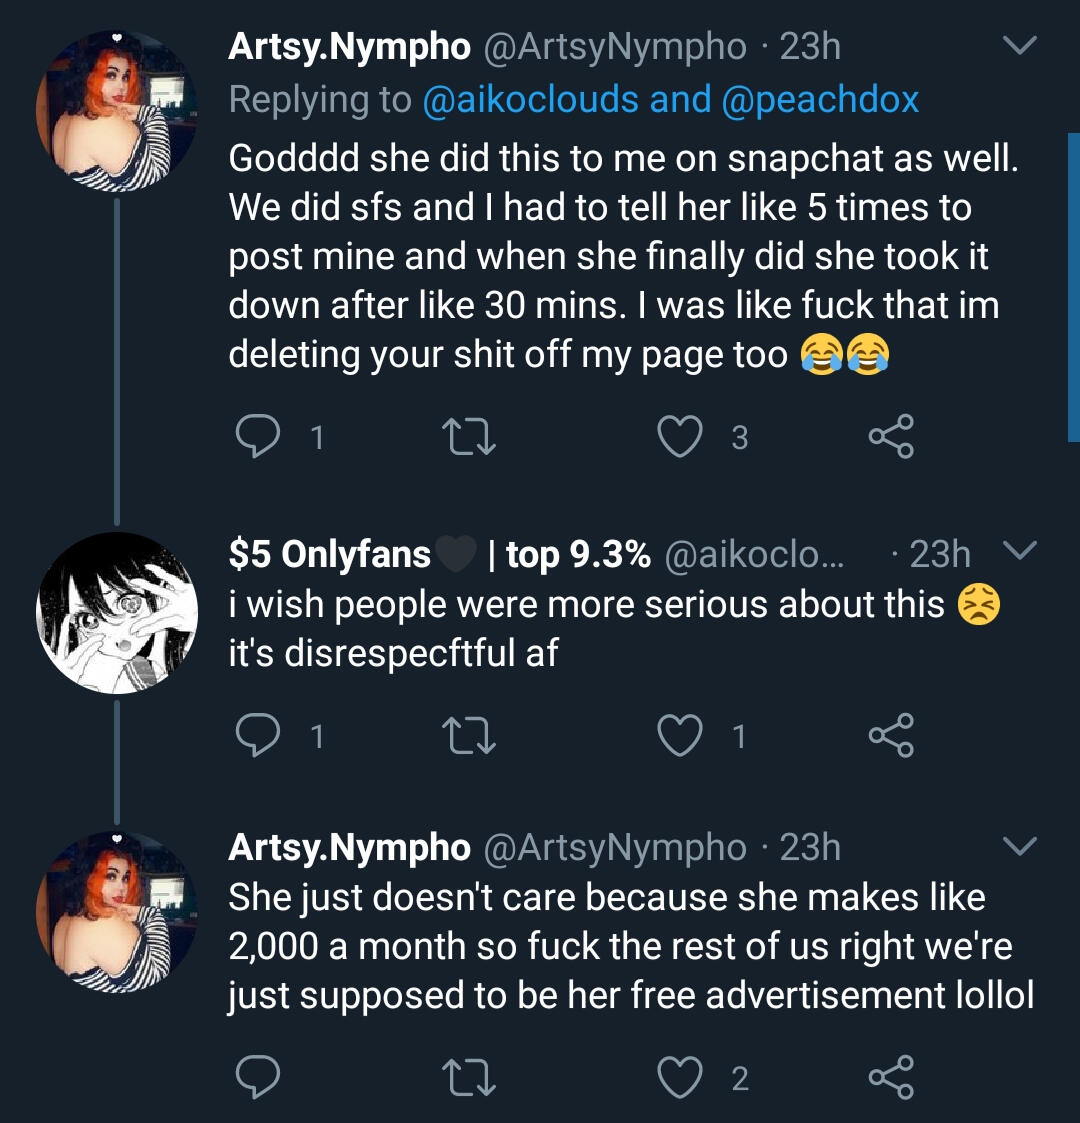Open the @peachdox mention link
The height and width of the screenshot is (1123, 1080).
(819, 99)
